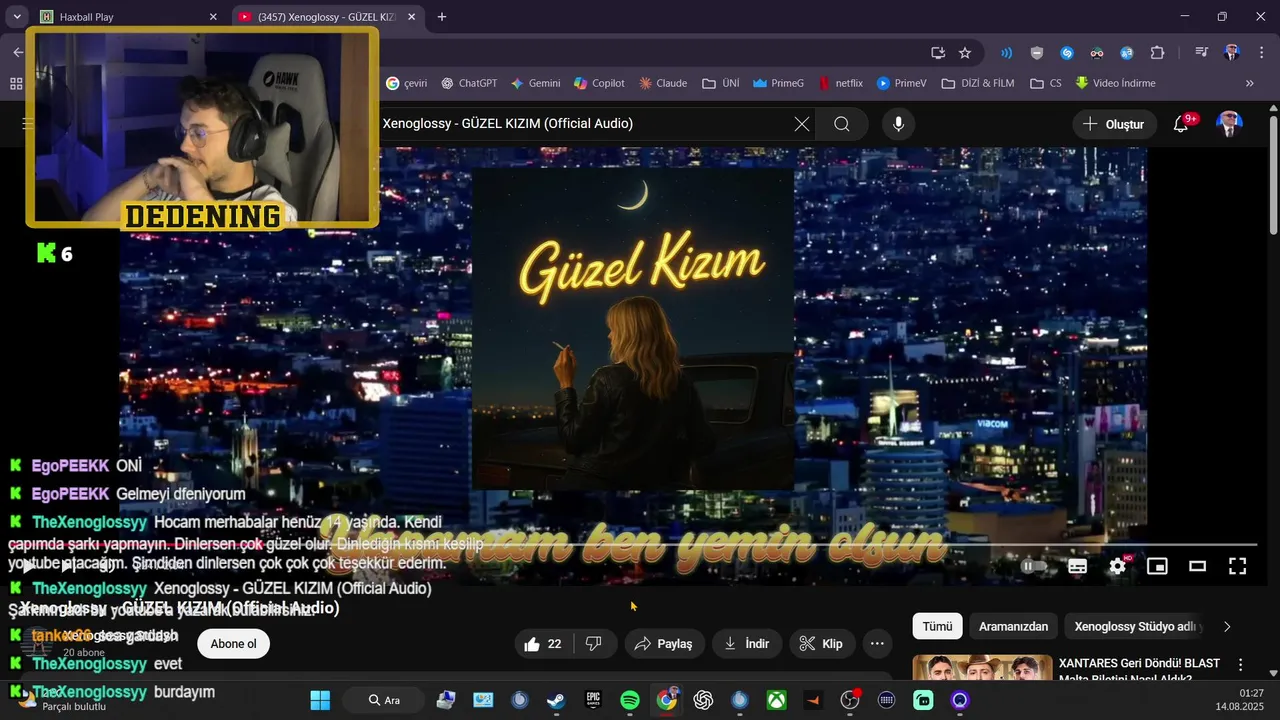Open Spotify from the taskbar
This screenshot has width=1280, height=720.
(x=630, y=700)
